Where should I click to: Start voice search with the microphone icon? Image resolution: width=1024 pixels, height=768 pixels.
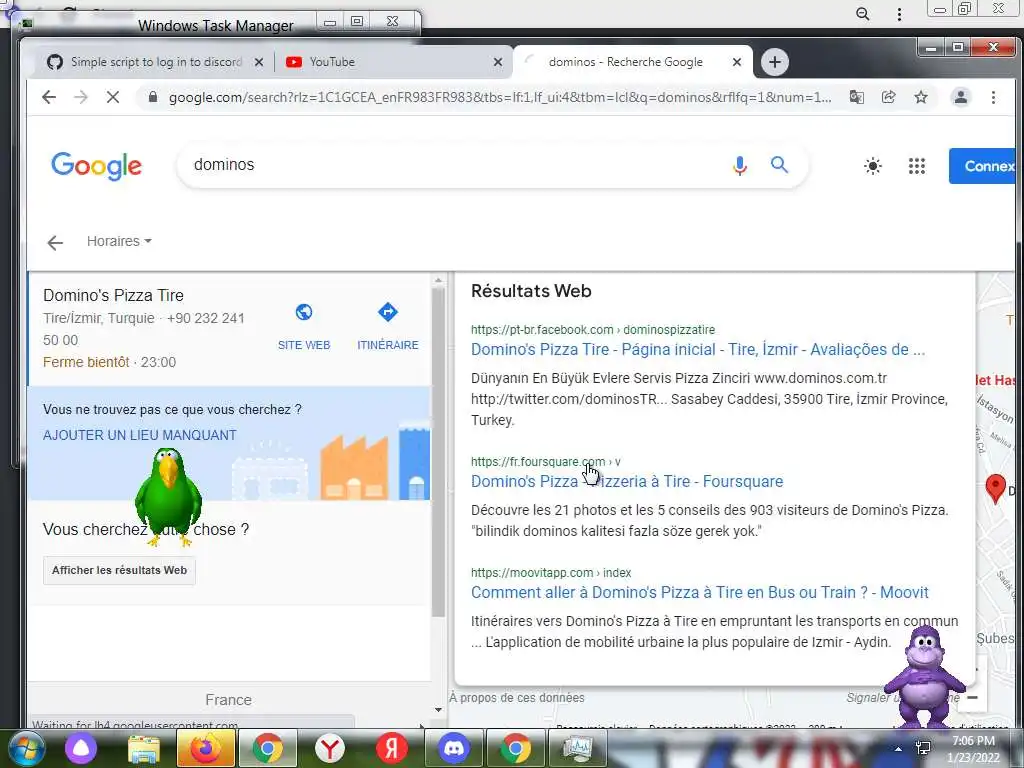(739, 165)
